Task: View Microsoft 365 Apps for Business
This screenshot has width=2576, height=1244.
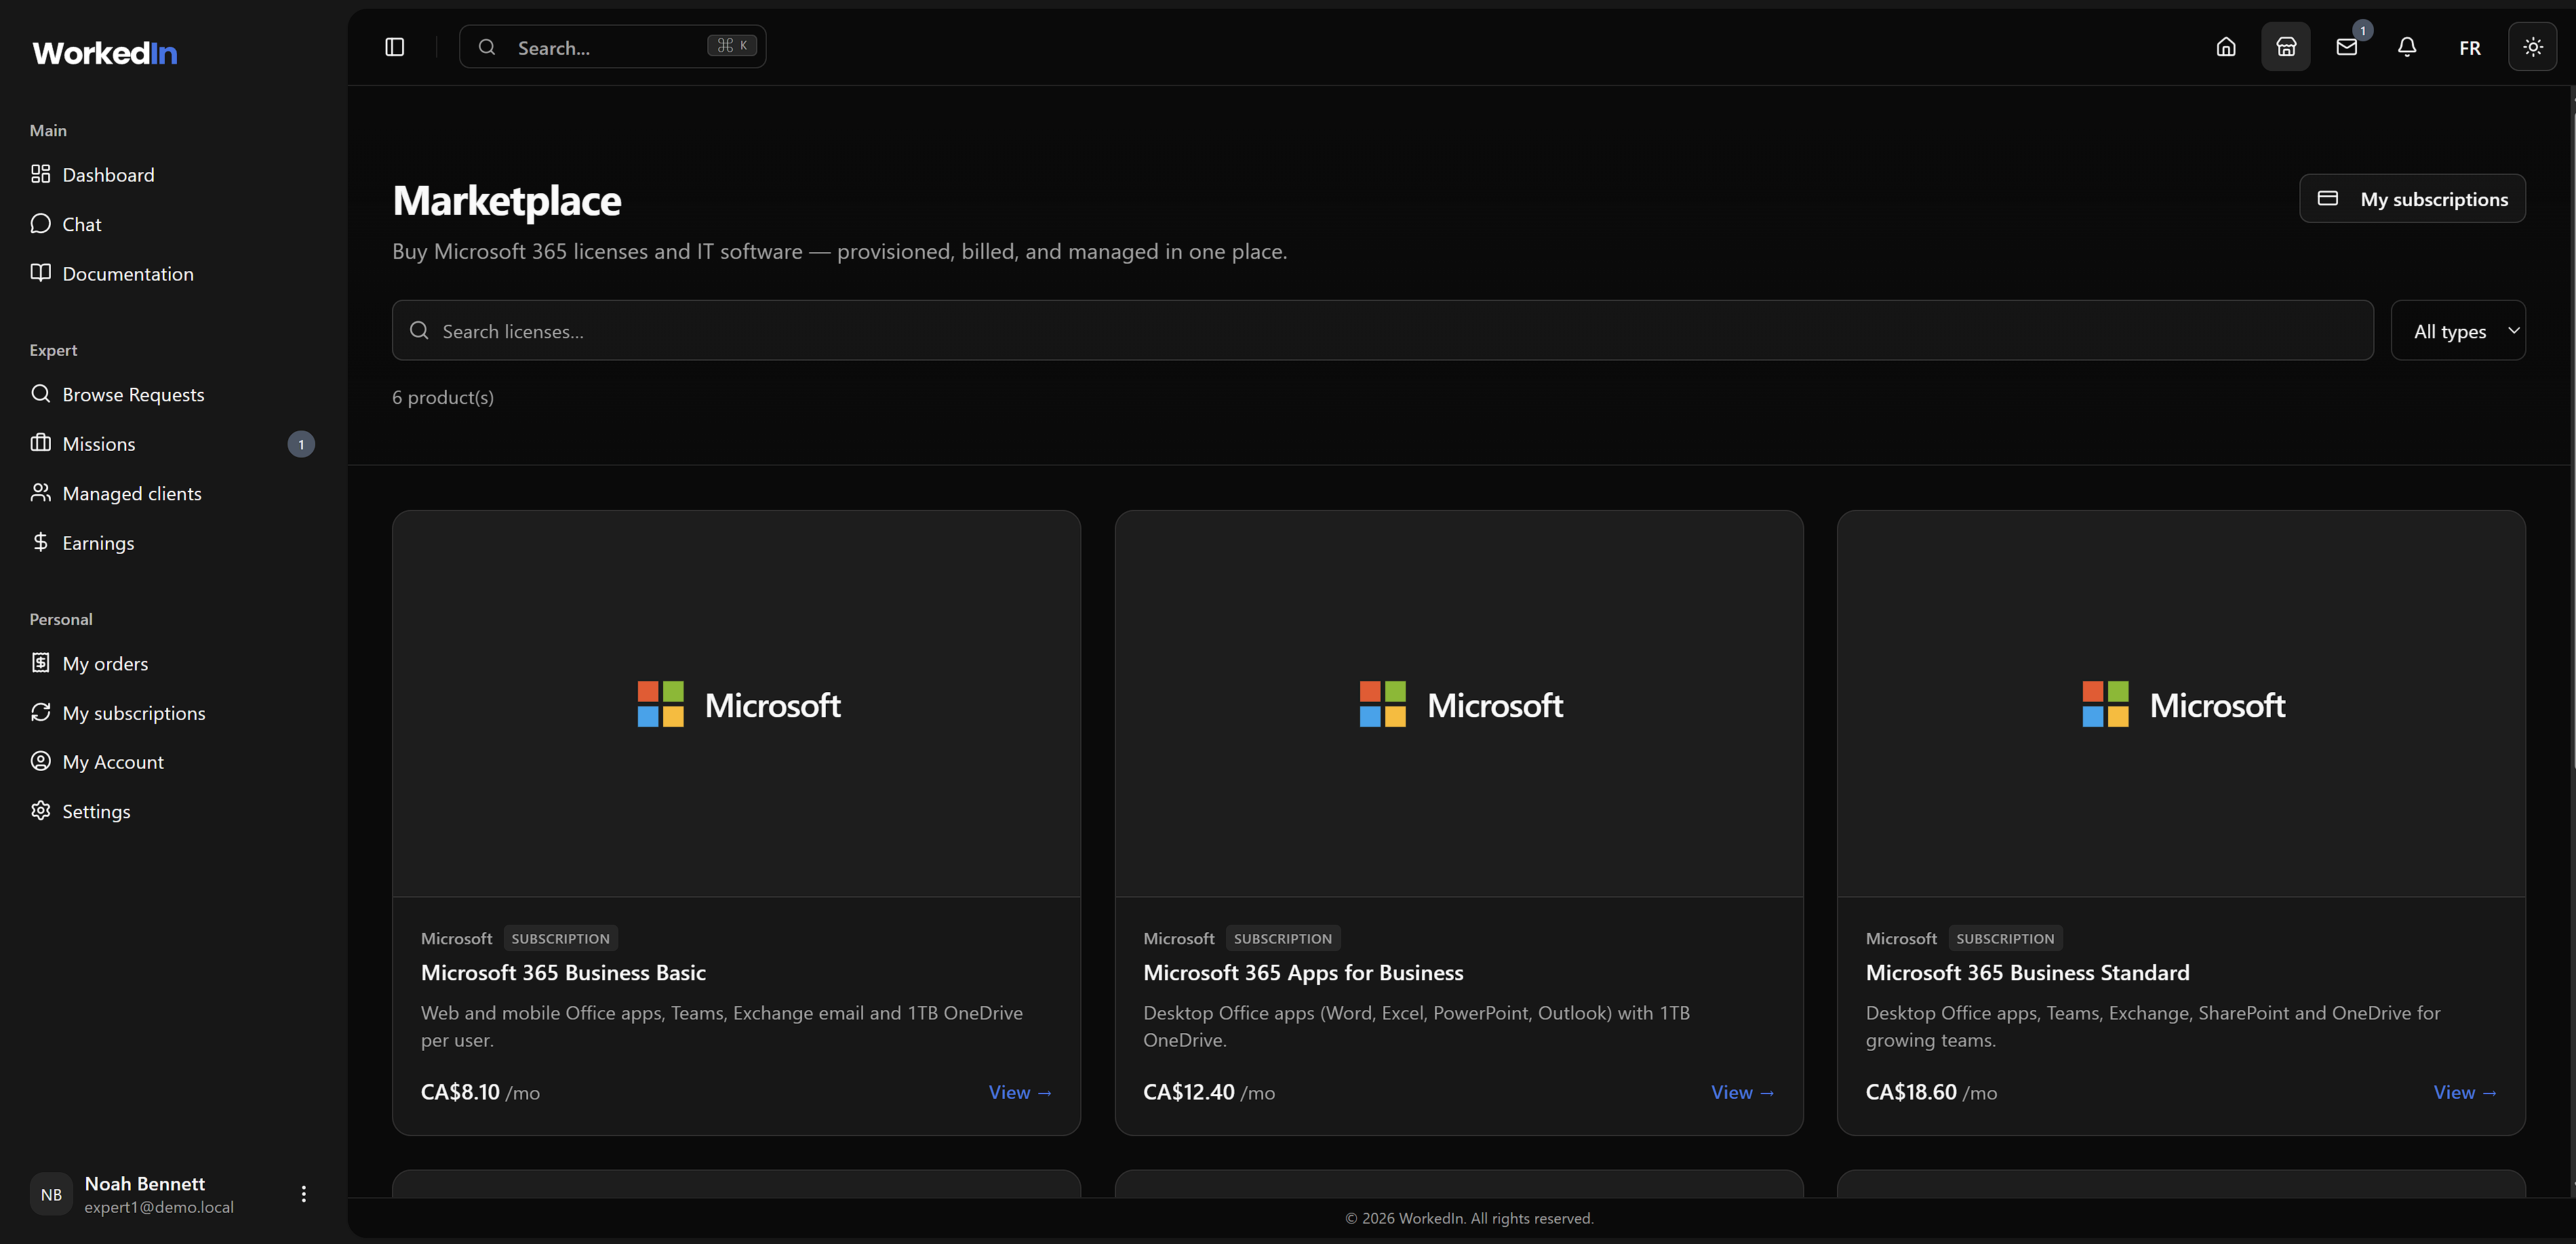Action: click(x=1743, y=1093)
